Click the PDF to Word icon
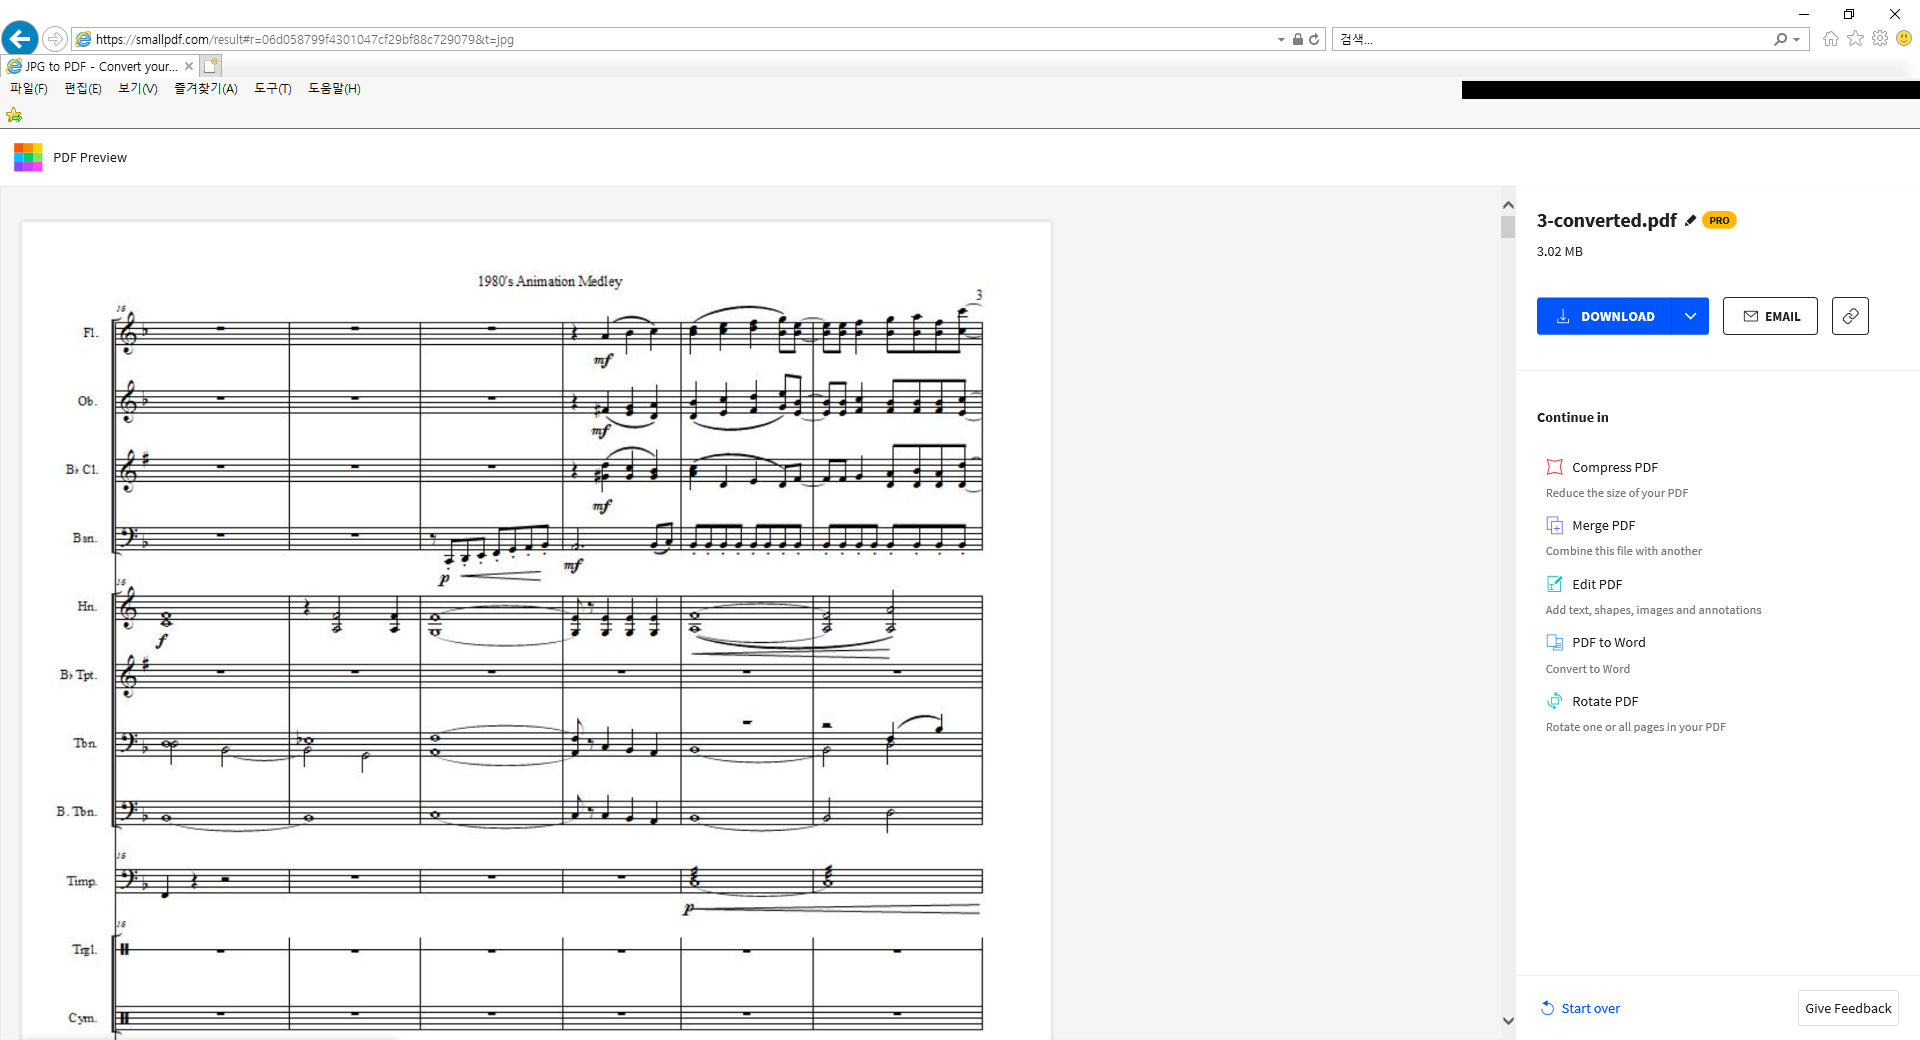This screenshot has width=1920, height=1040. point(1554,642)
